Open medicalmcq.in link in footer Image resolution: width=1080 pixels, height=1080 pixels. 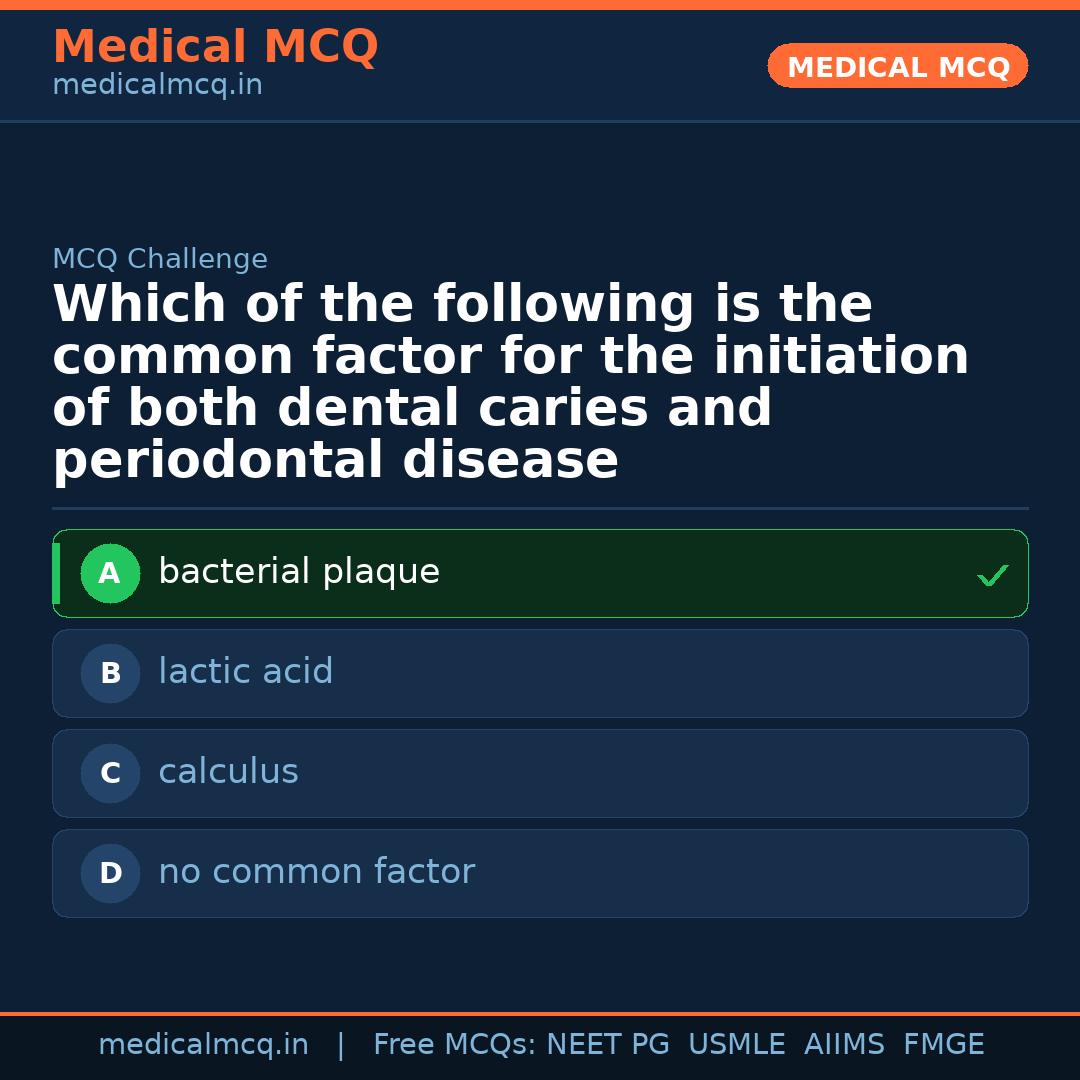pos(203,1045)
